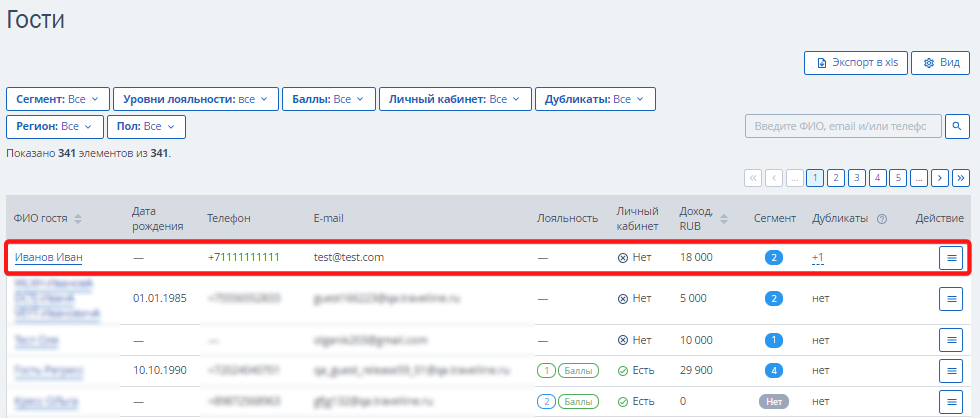
Task: Go to next page arrow
Action: (940, 178)
